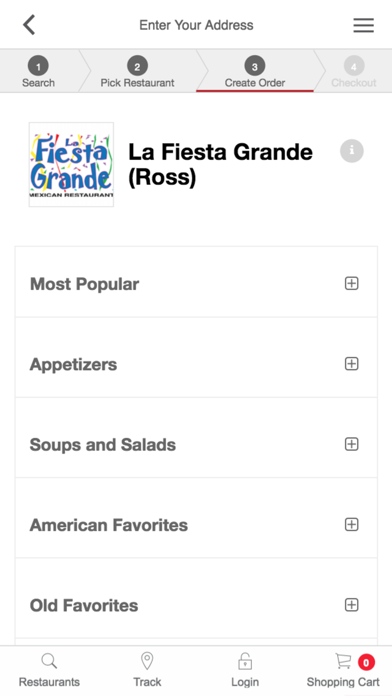The width and height of the screenshot is (392, 696).
Task: Click the cart item count badge
Action: (x=366, y=663)
